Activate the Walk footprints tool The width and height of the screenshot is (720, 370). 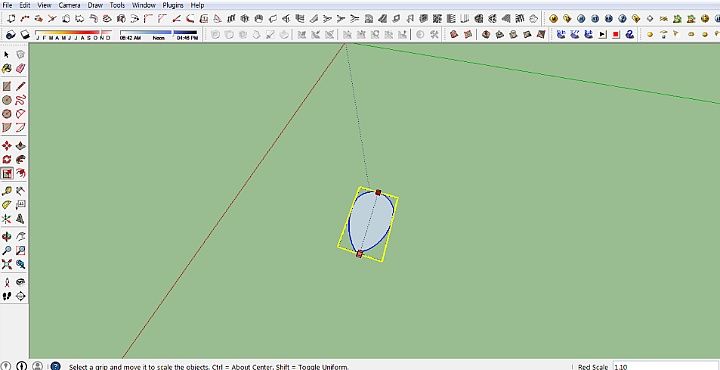6,296
